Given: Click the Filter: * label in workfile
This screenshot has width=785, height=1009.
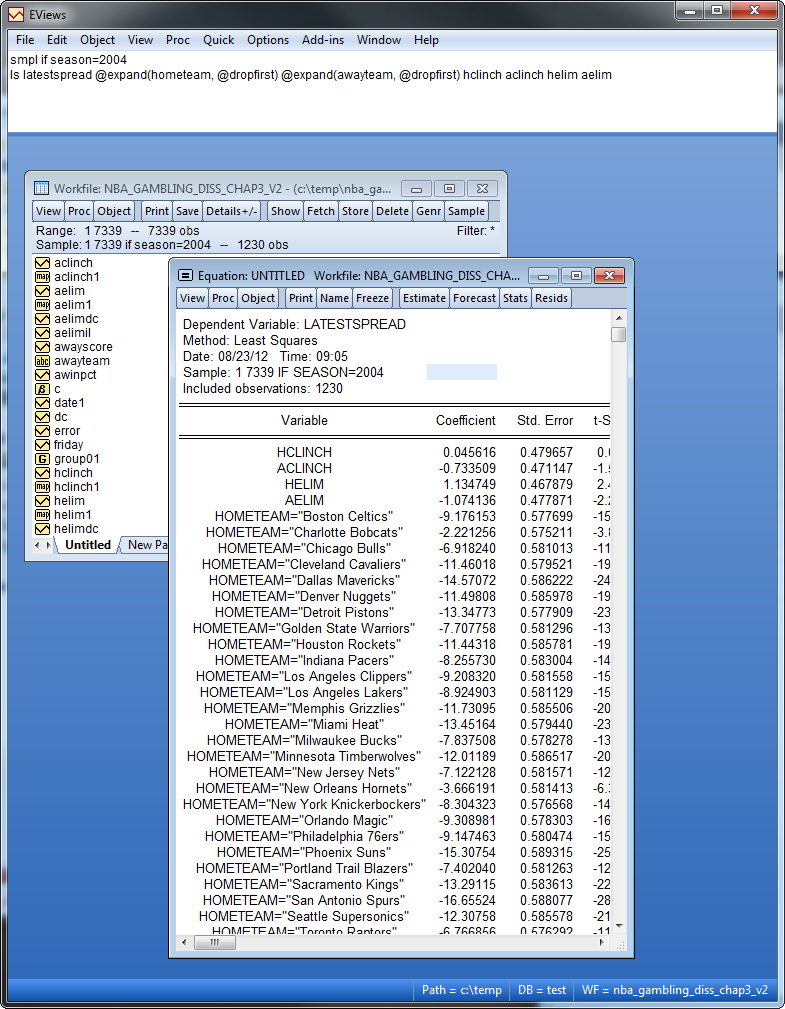Looking at the screenshot, I should tap(476, 230).
